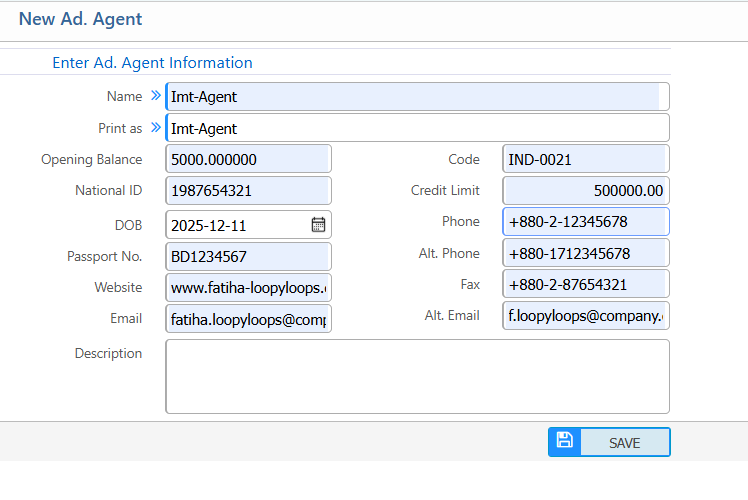
Task: Focus the DOB date text field
Action: (x=235, y=224)
